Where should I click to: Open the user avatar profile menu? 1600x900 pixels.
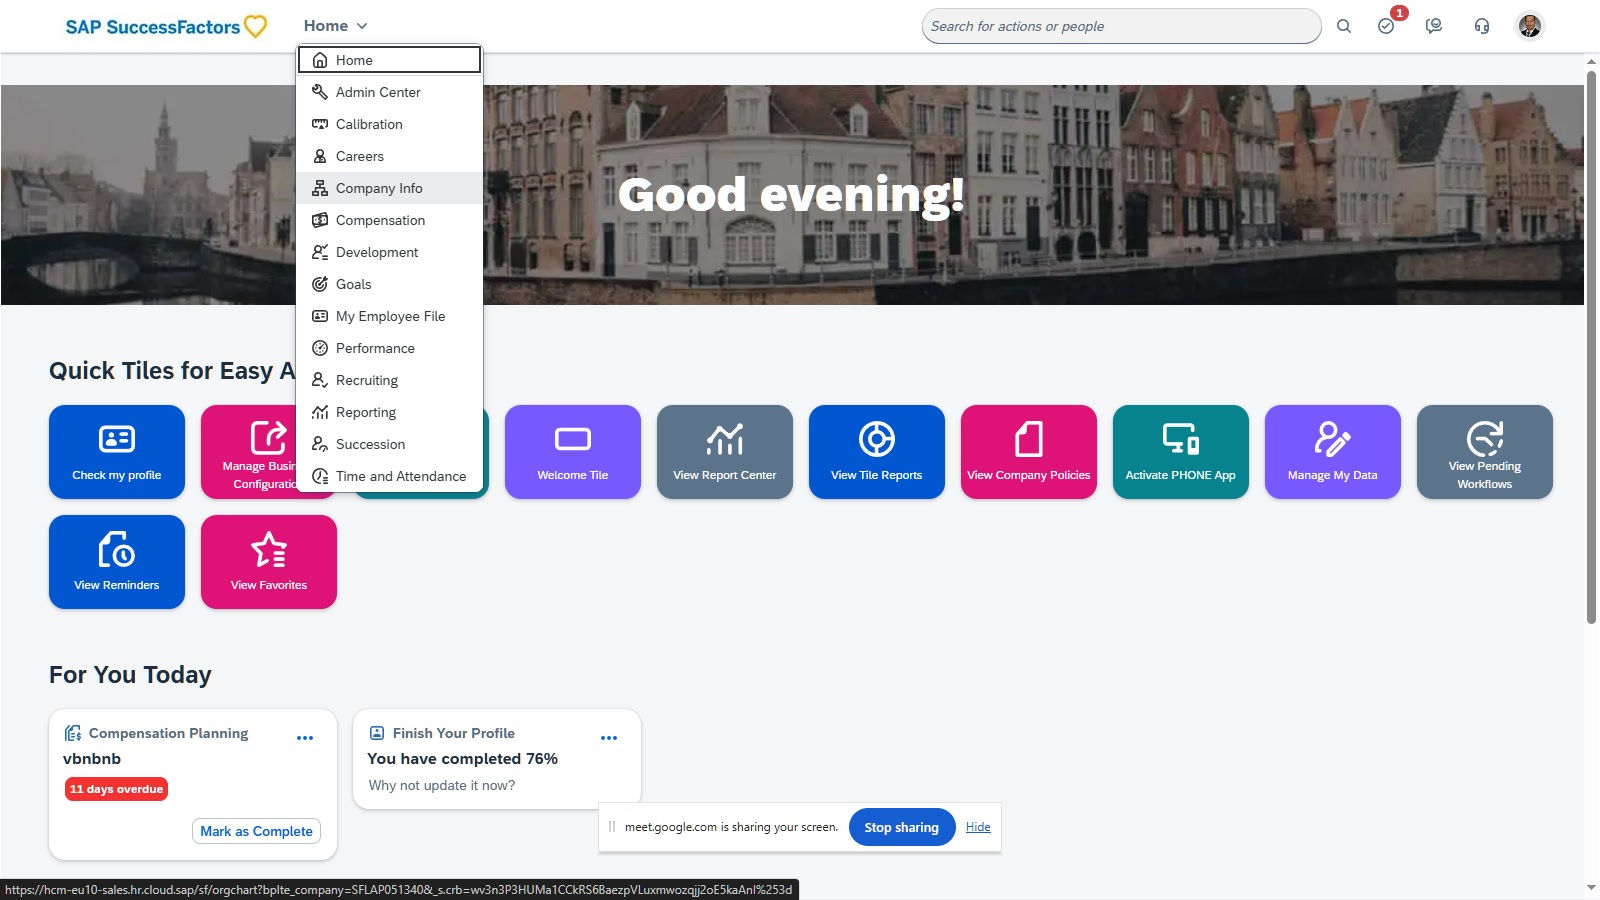[x=1530, y=26]
